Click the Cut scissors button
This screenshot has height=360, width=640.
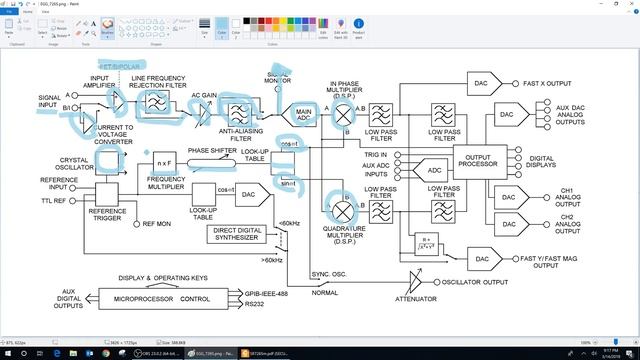(x=24, y=21)
